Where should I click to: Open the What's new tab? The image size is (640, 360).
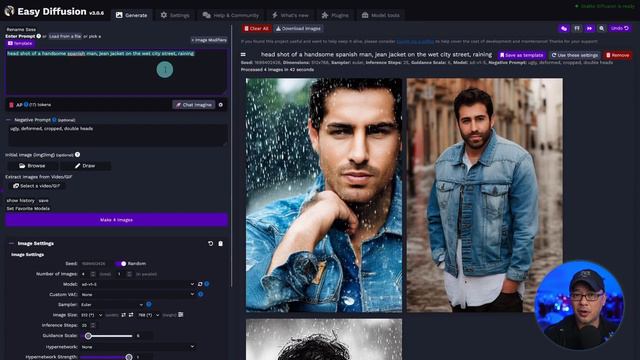pyautogui.click(x=290, y=15)
